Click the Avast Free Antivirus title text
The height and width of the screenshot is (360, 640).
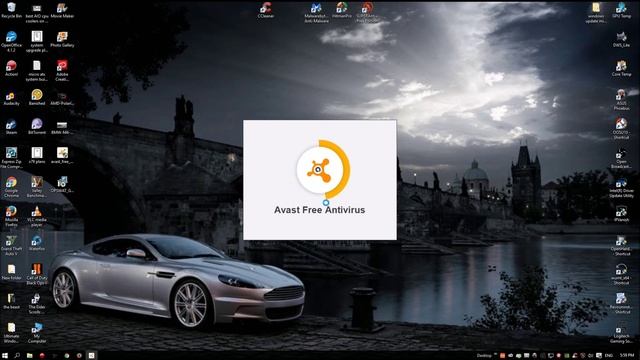(319, 210)
